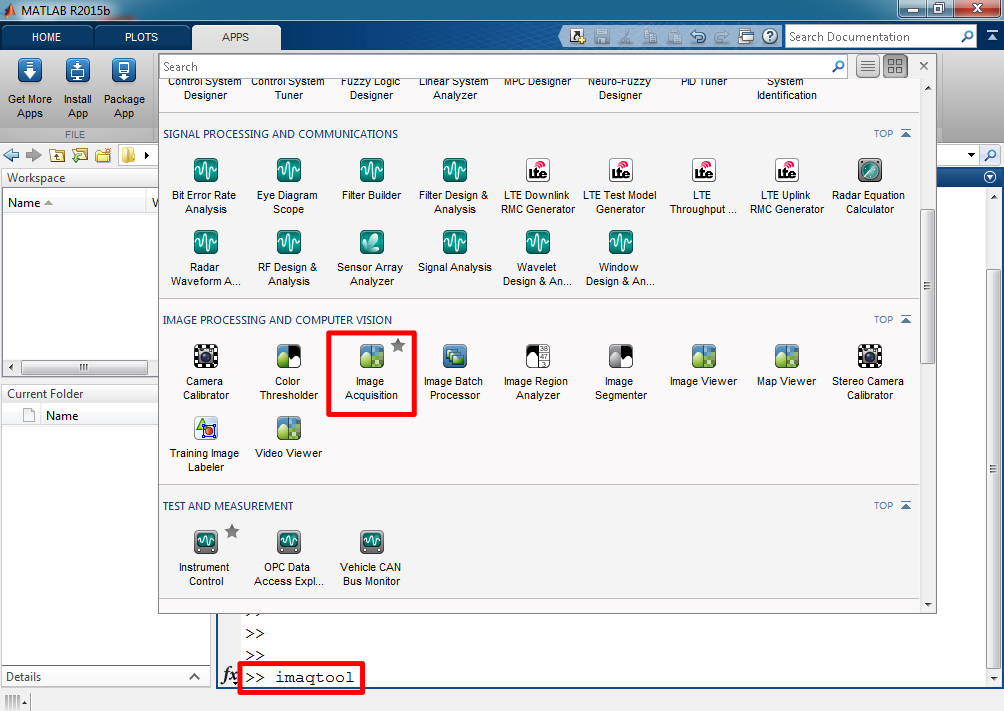Switch apps gallery to list view
This screenshot has height=711, width=1004.
point(868,66)
